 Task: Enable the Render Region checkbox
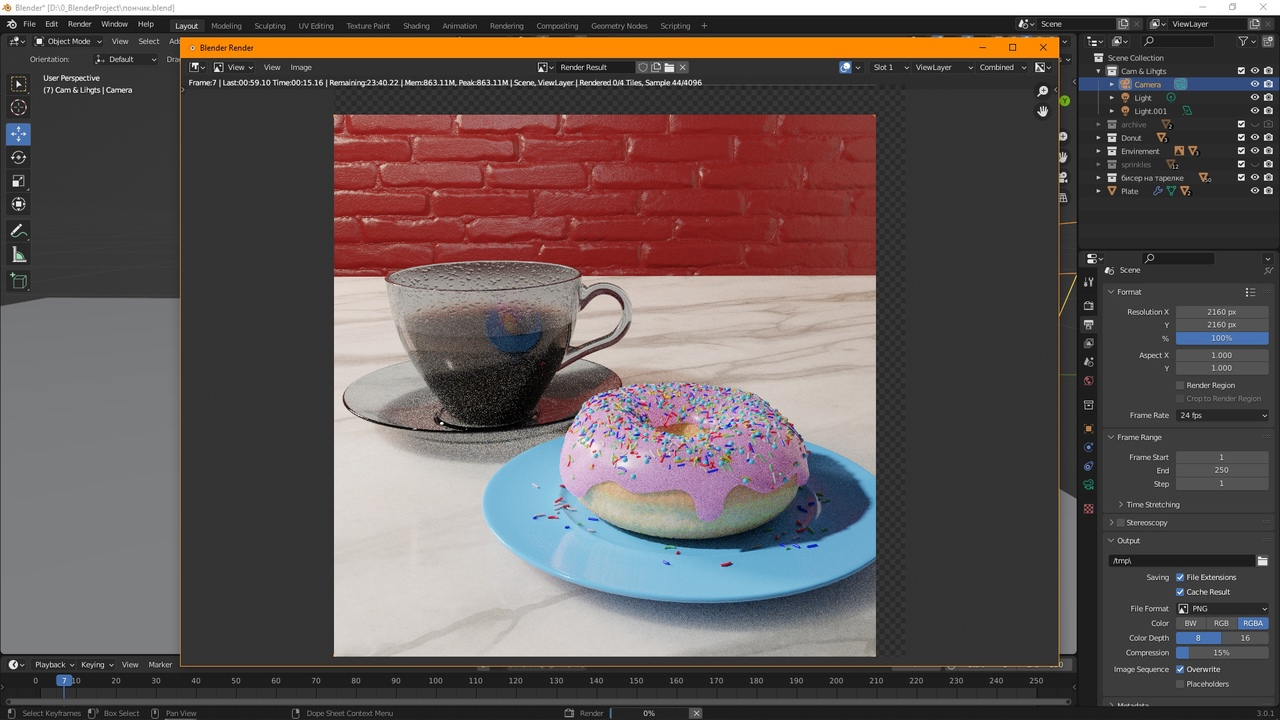[1180, 385]
